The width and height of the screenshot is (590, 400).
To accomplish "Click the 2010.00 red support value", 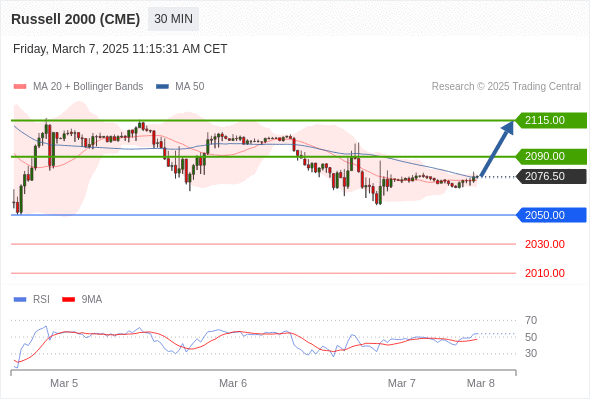I will pyautogui.click(x=545, y=273).
